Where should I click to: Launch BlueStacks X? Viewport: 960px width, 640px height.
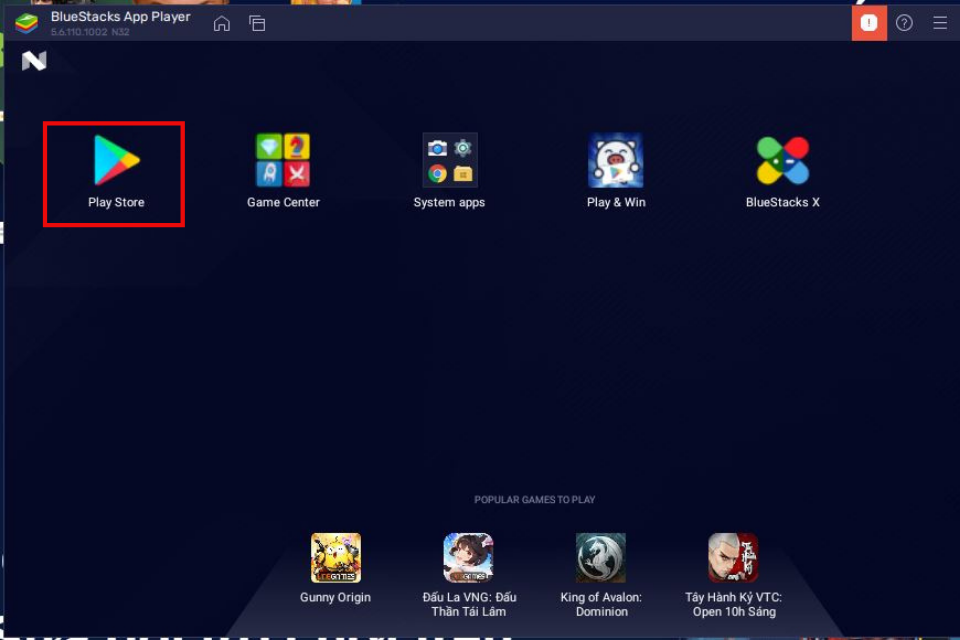[x=782, y=160]
